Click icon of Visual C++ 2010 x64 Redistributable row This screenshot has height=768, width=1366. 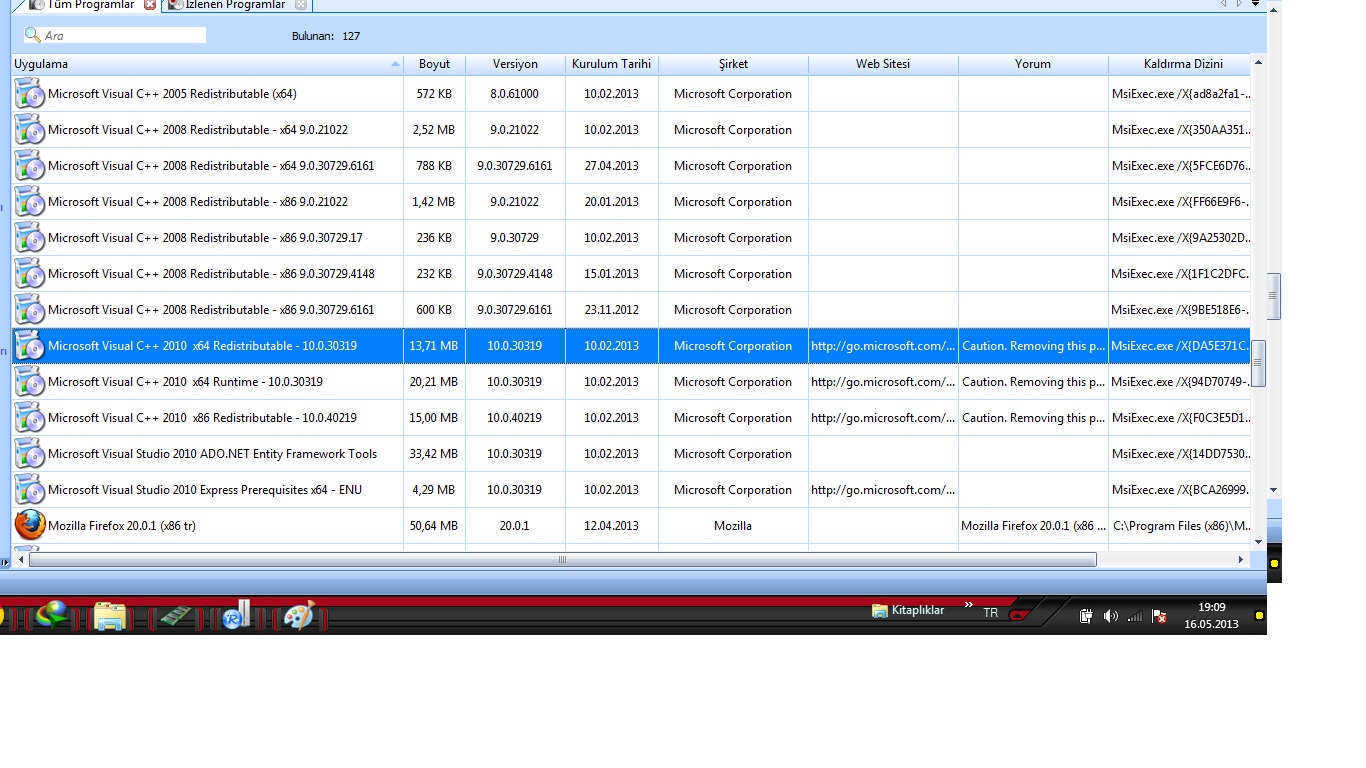coord(30,346)
